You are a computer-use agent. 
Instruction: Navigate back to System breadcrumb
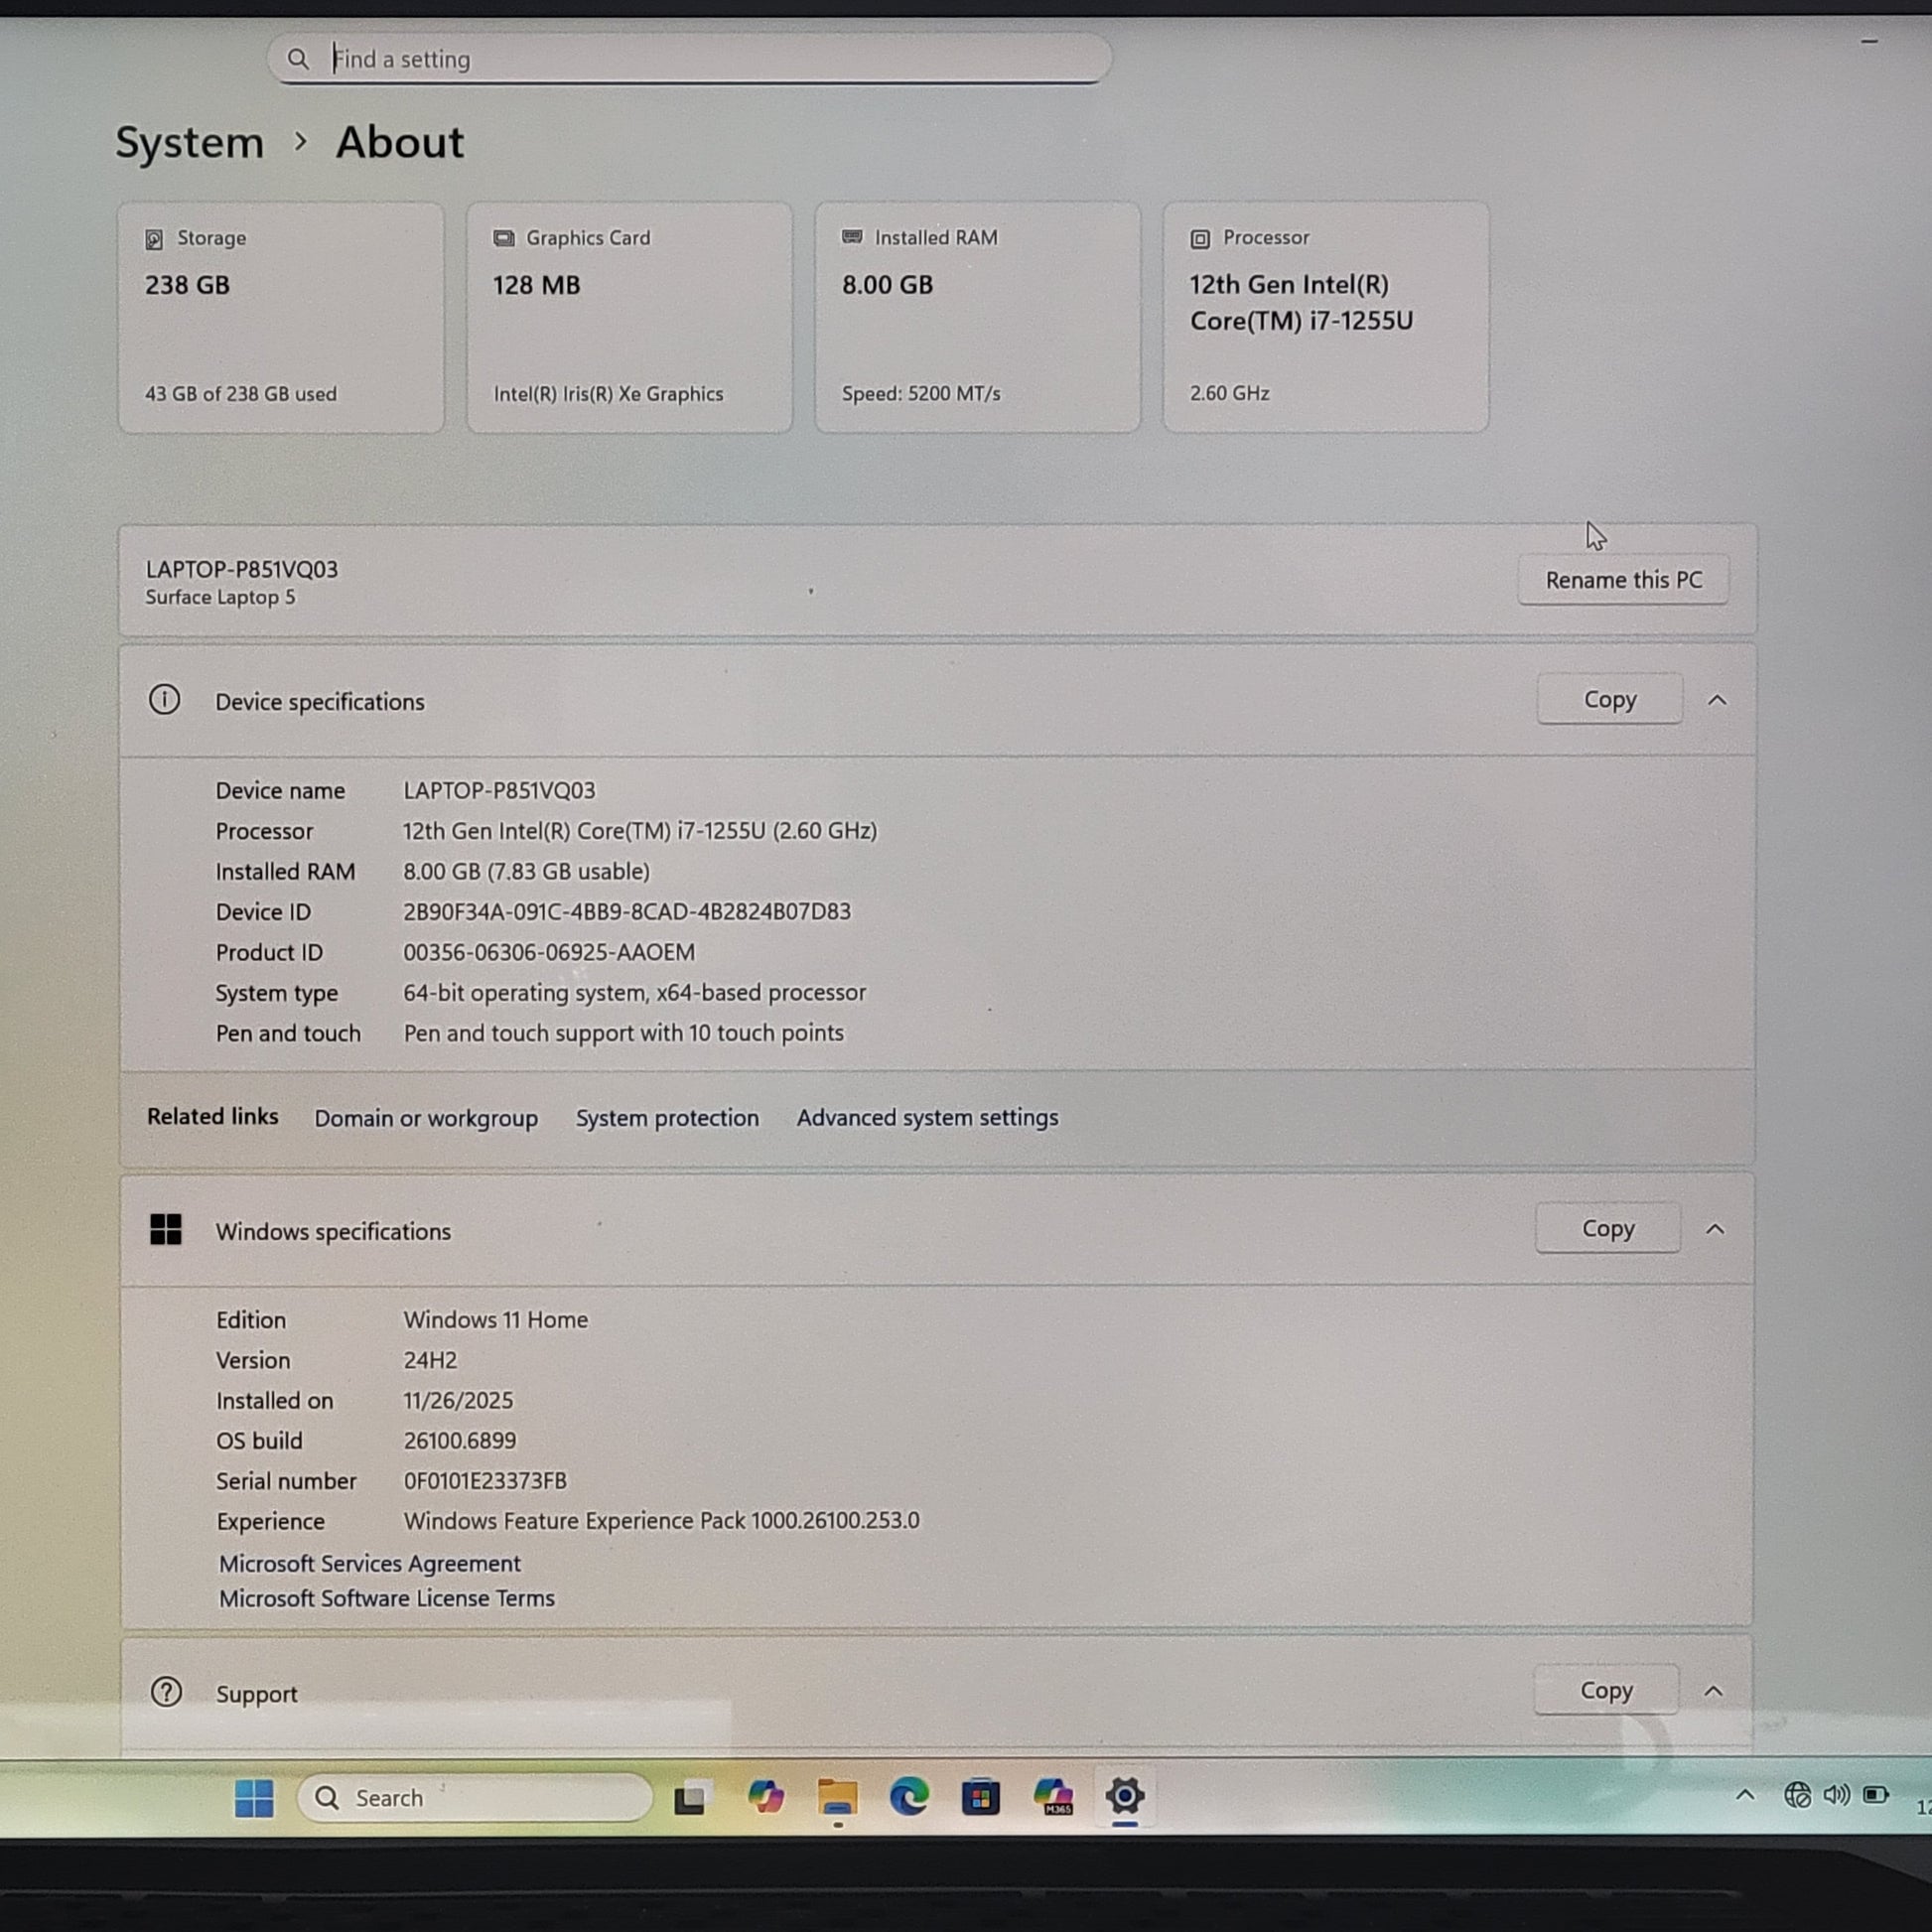tap(189, 142)
